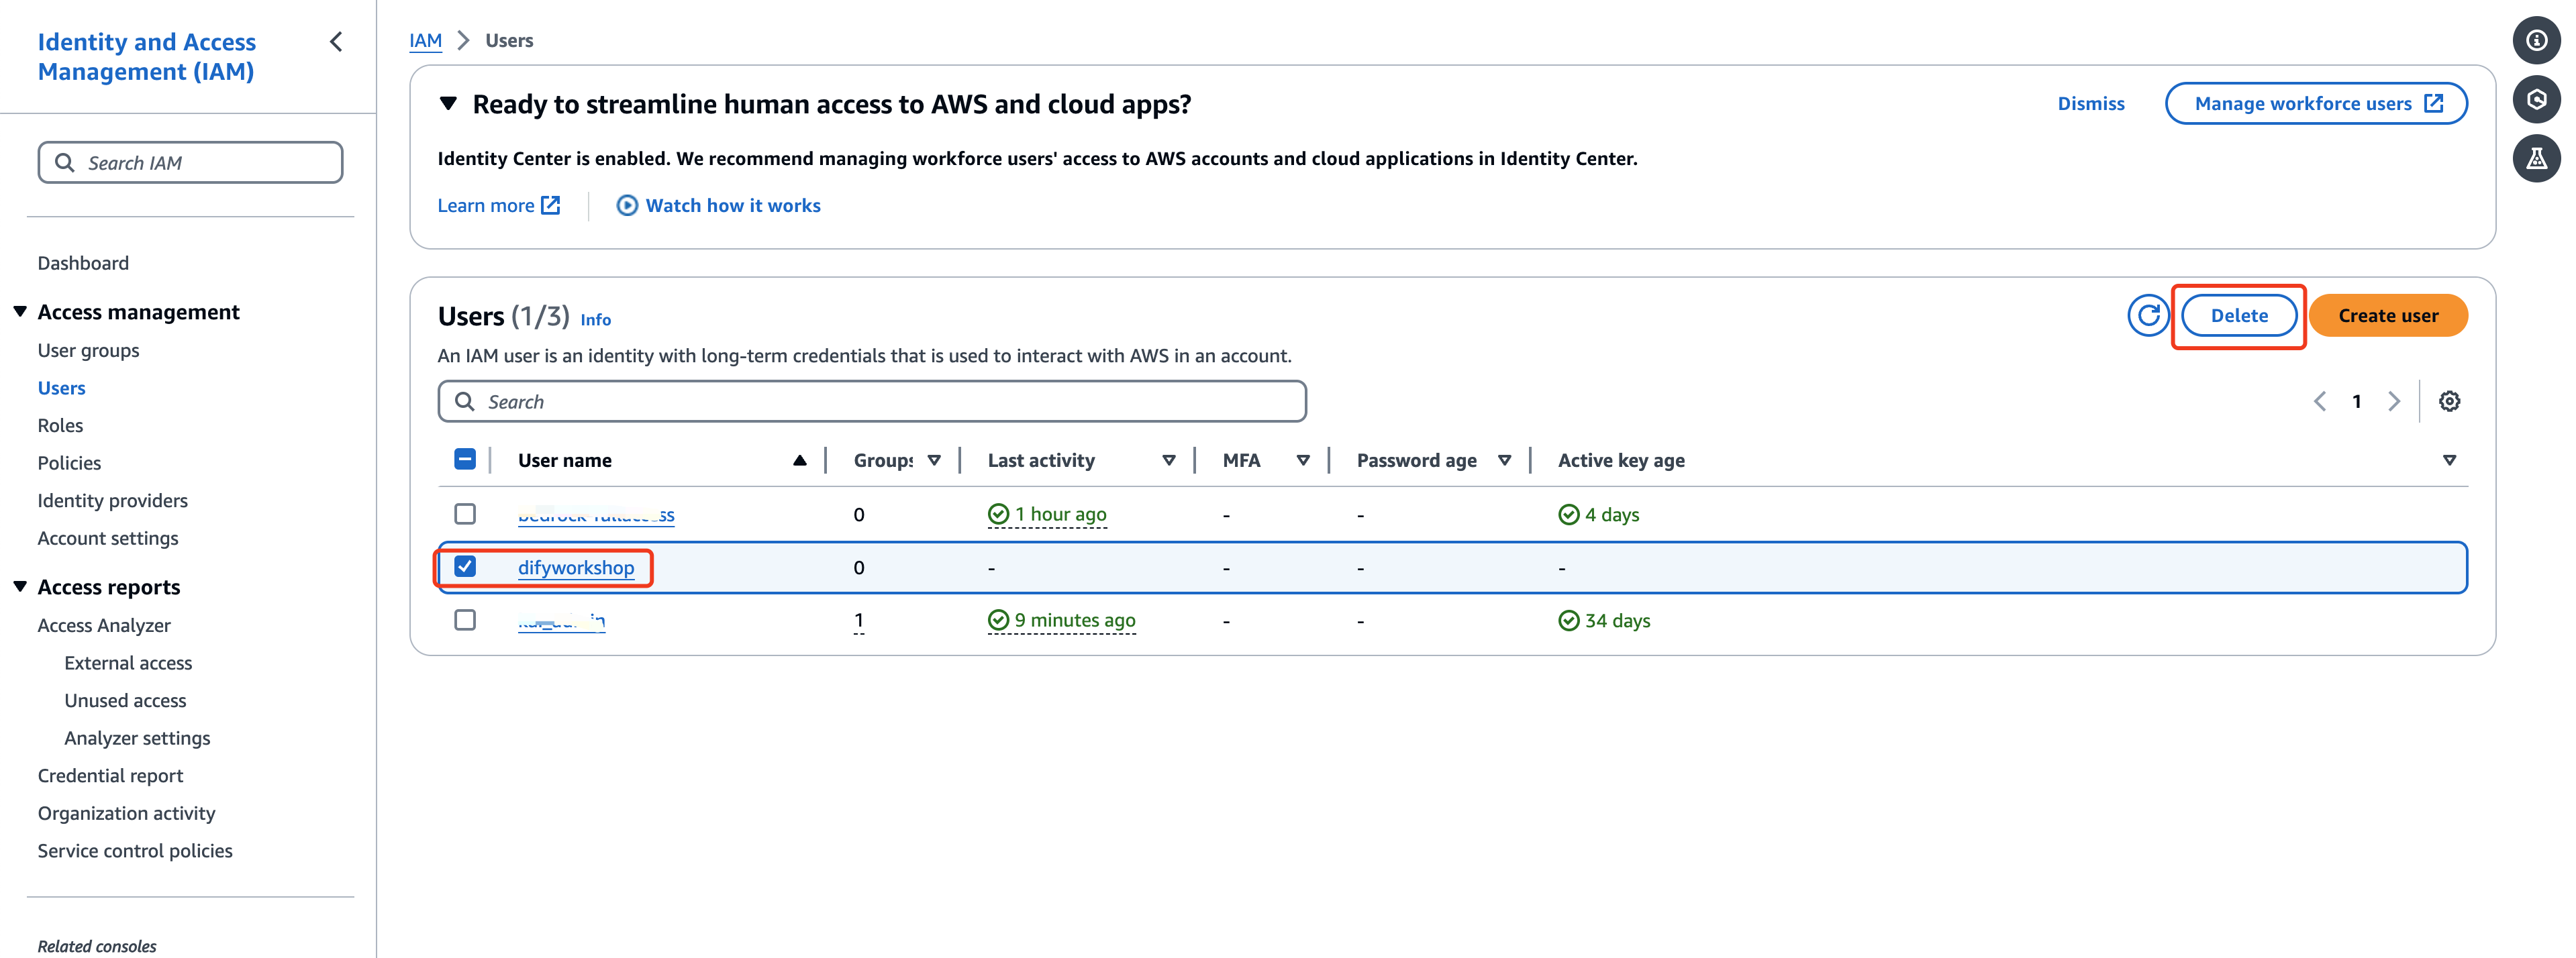The image size is (2576, 958).
Task: Open the Last activity column filter dropdown
Action: (1168, 460)
